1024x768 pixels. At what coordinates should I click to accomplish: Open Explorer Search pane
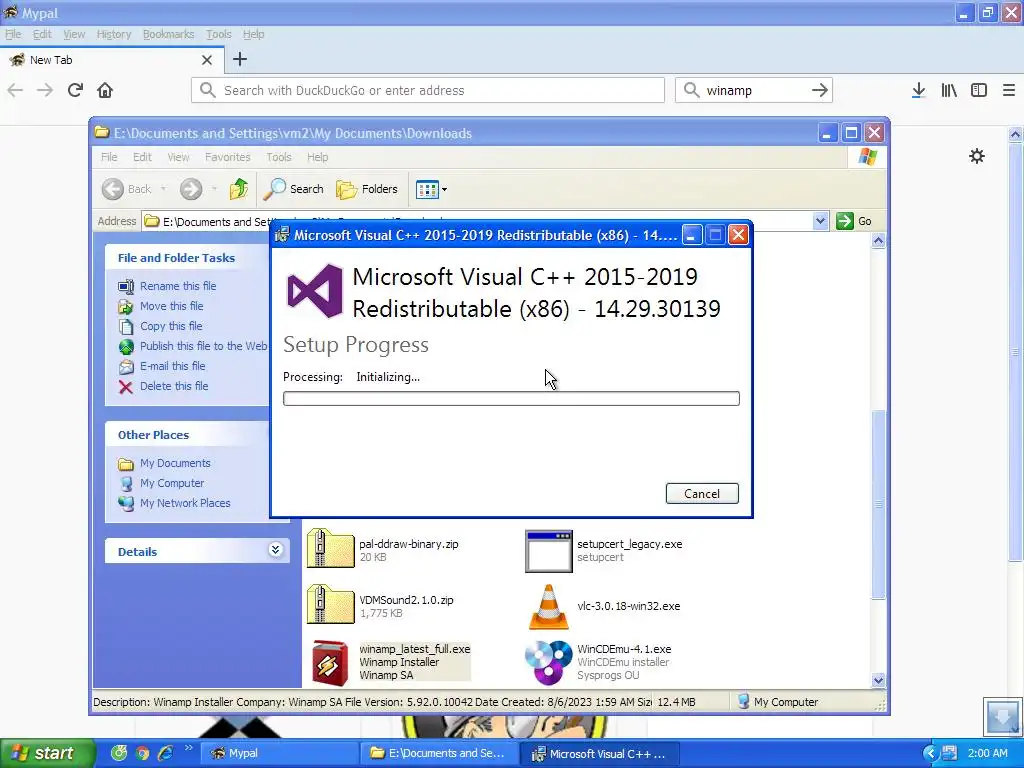pyautogui.click(x=294, y=189)
